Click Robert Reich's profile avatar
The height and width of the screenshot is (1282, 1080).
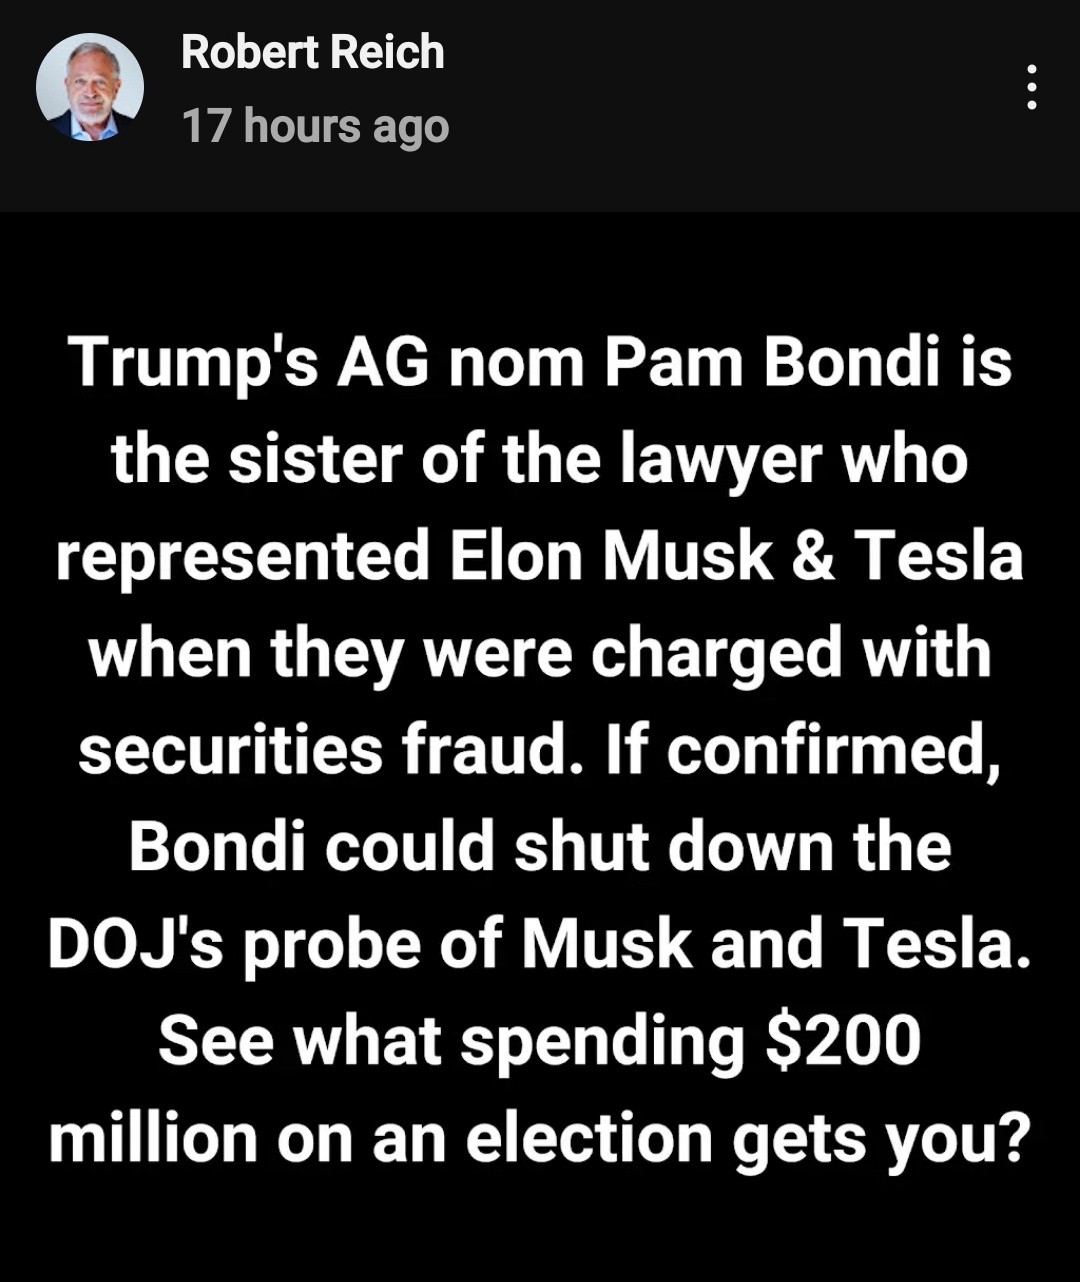90,88
